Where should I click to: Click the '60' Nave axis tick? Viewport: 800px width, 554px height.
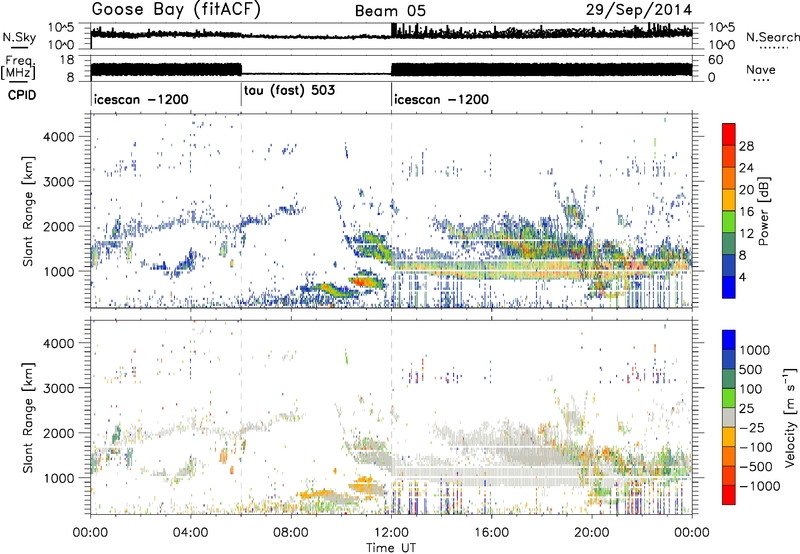(716, 60)
